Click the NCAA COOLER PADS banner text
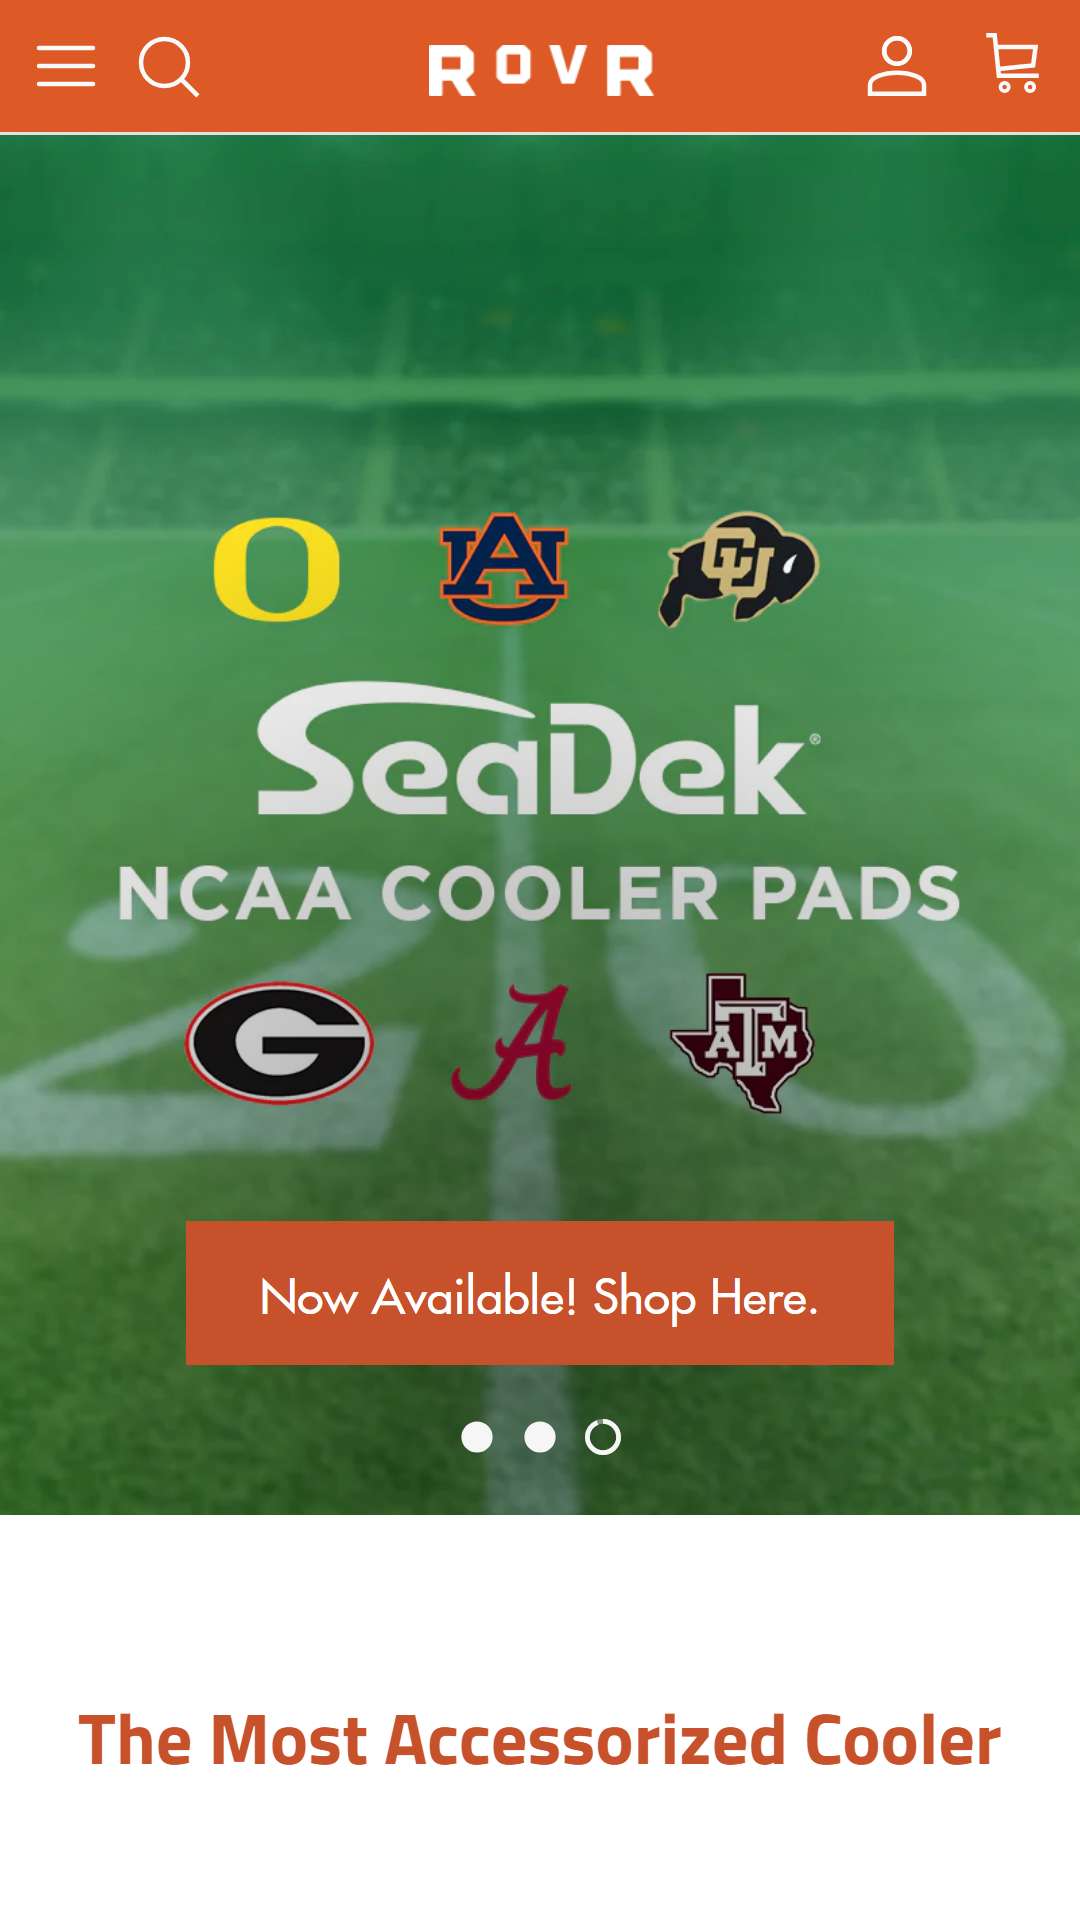The width and height of the screenshot is (1080, 1920). [539, 893]
